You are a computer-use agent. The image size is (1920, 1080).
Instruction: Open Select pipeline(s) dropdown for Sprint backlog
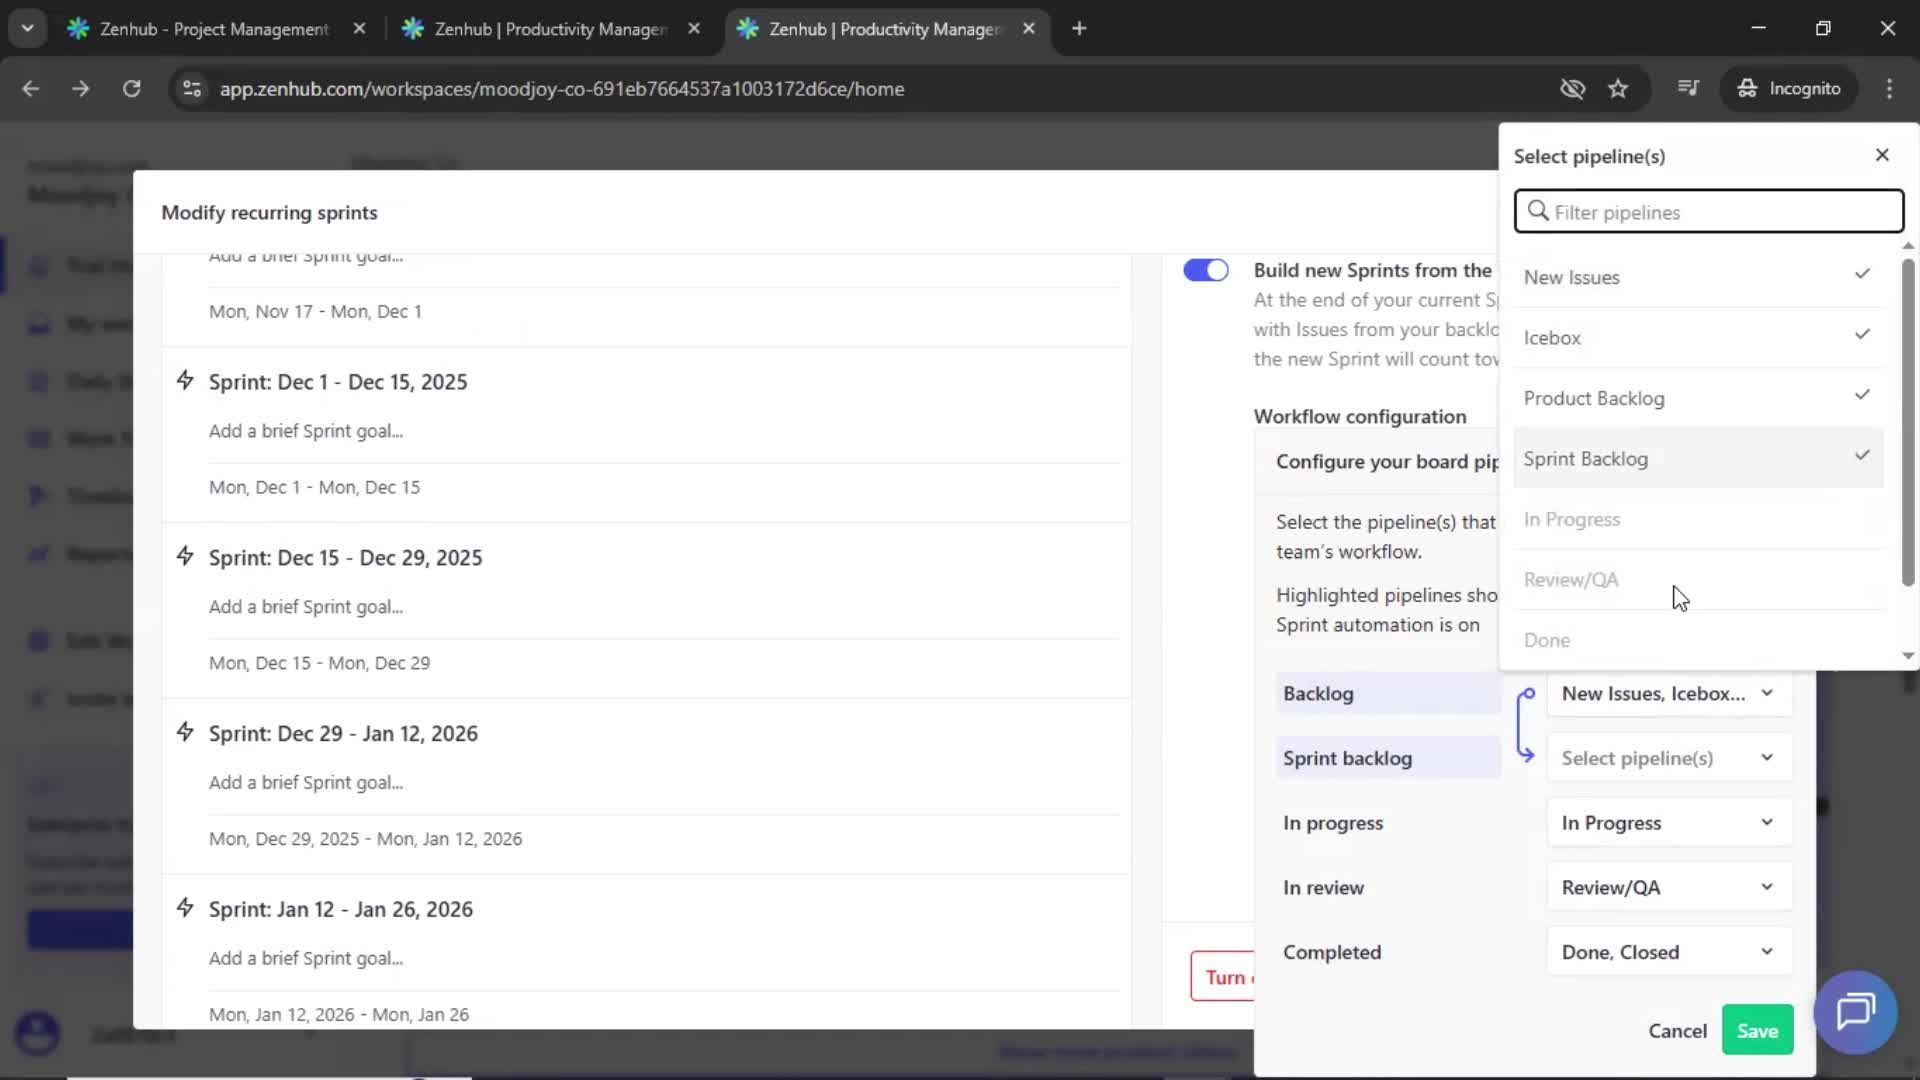tap(1667, 758)
